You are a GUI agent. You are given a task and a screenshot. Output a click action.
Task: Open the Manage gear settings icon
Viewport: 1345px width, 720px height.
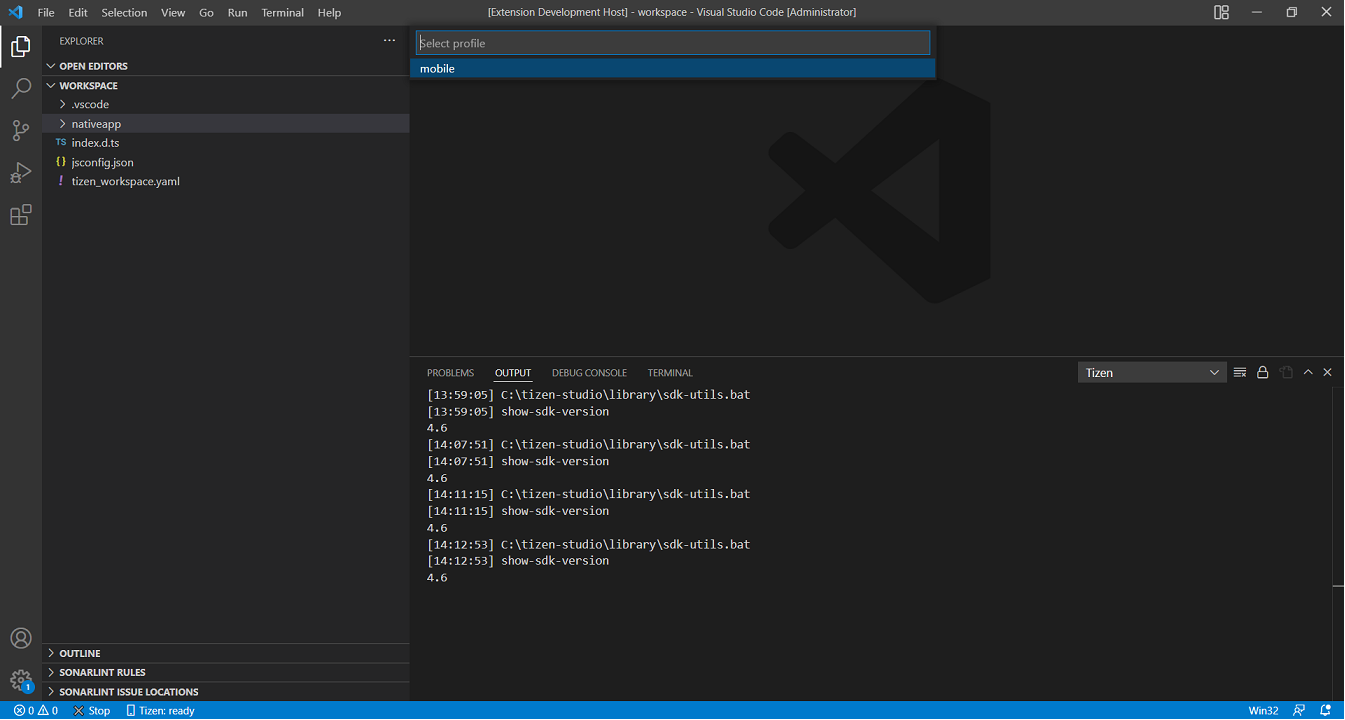point(21,681)
